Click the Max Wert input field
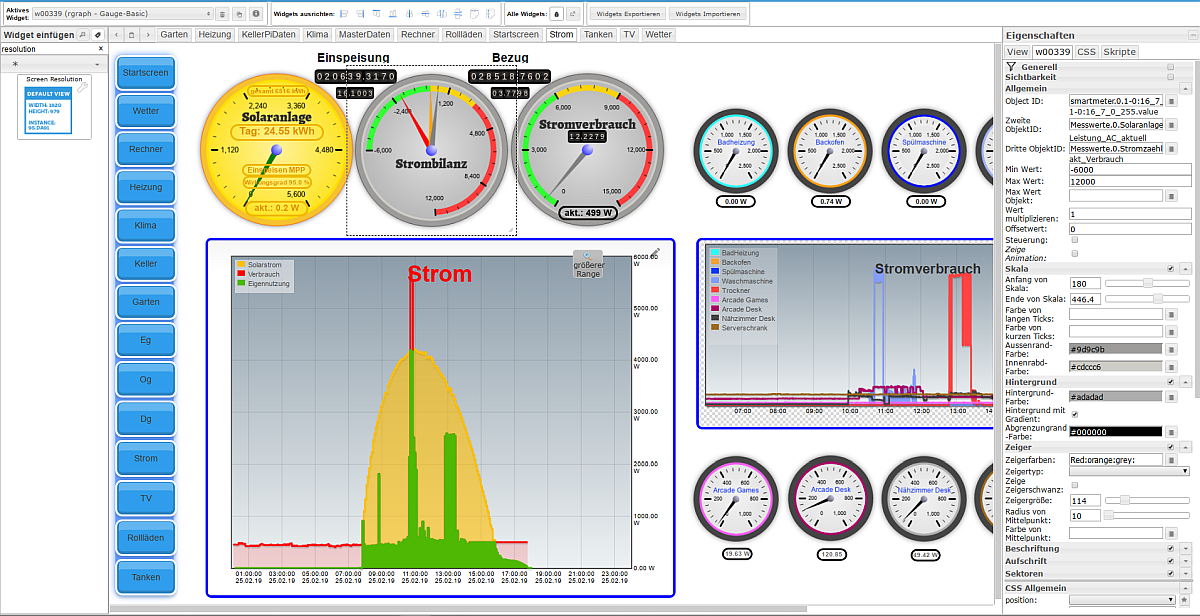 [x=1130, y=181]
